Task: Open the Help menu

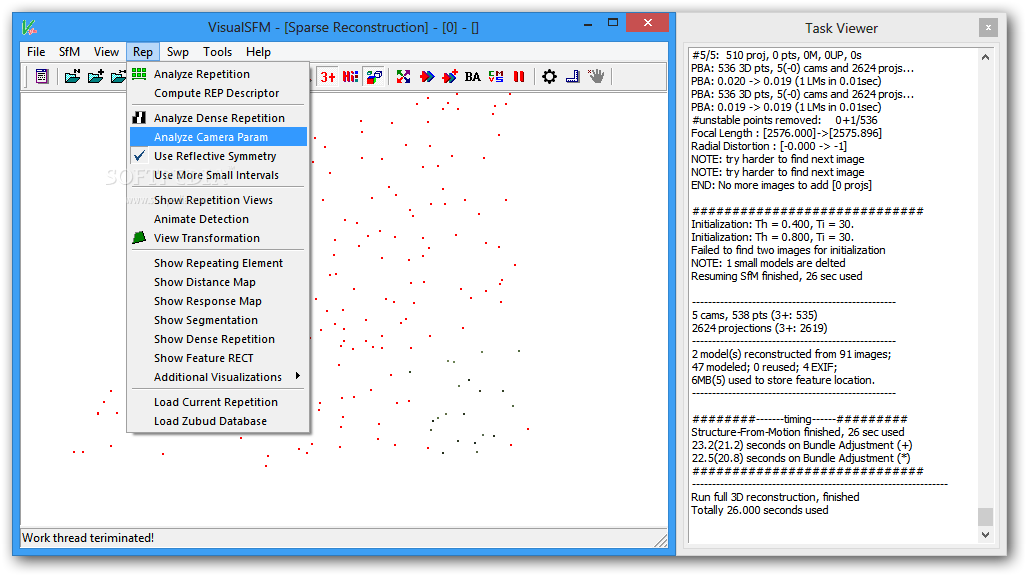Action: pyautogui.click(x=258, y=52)
